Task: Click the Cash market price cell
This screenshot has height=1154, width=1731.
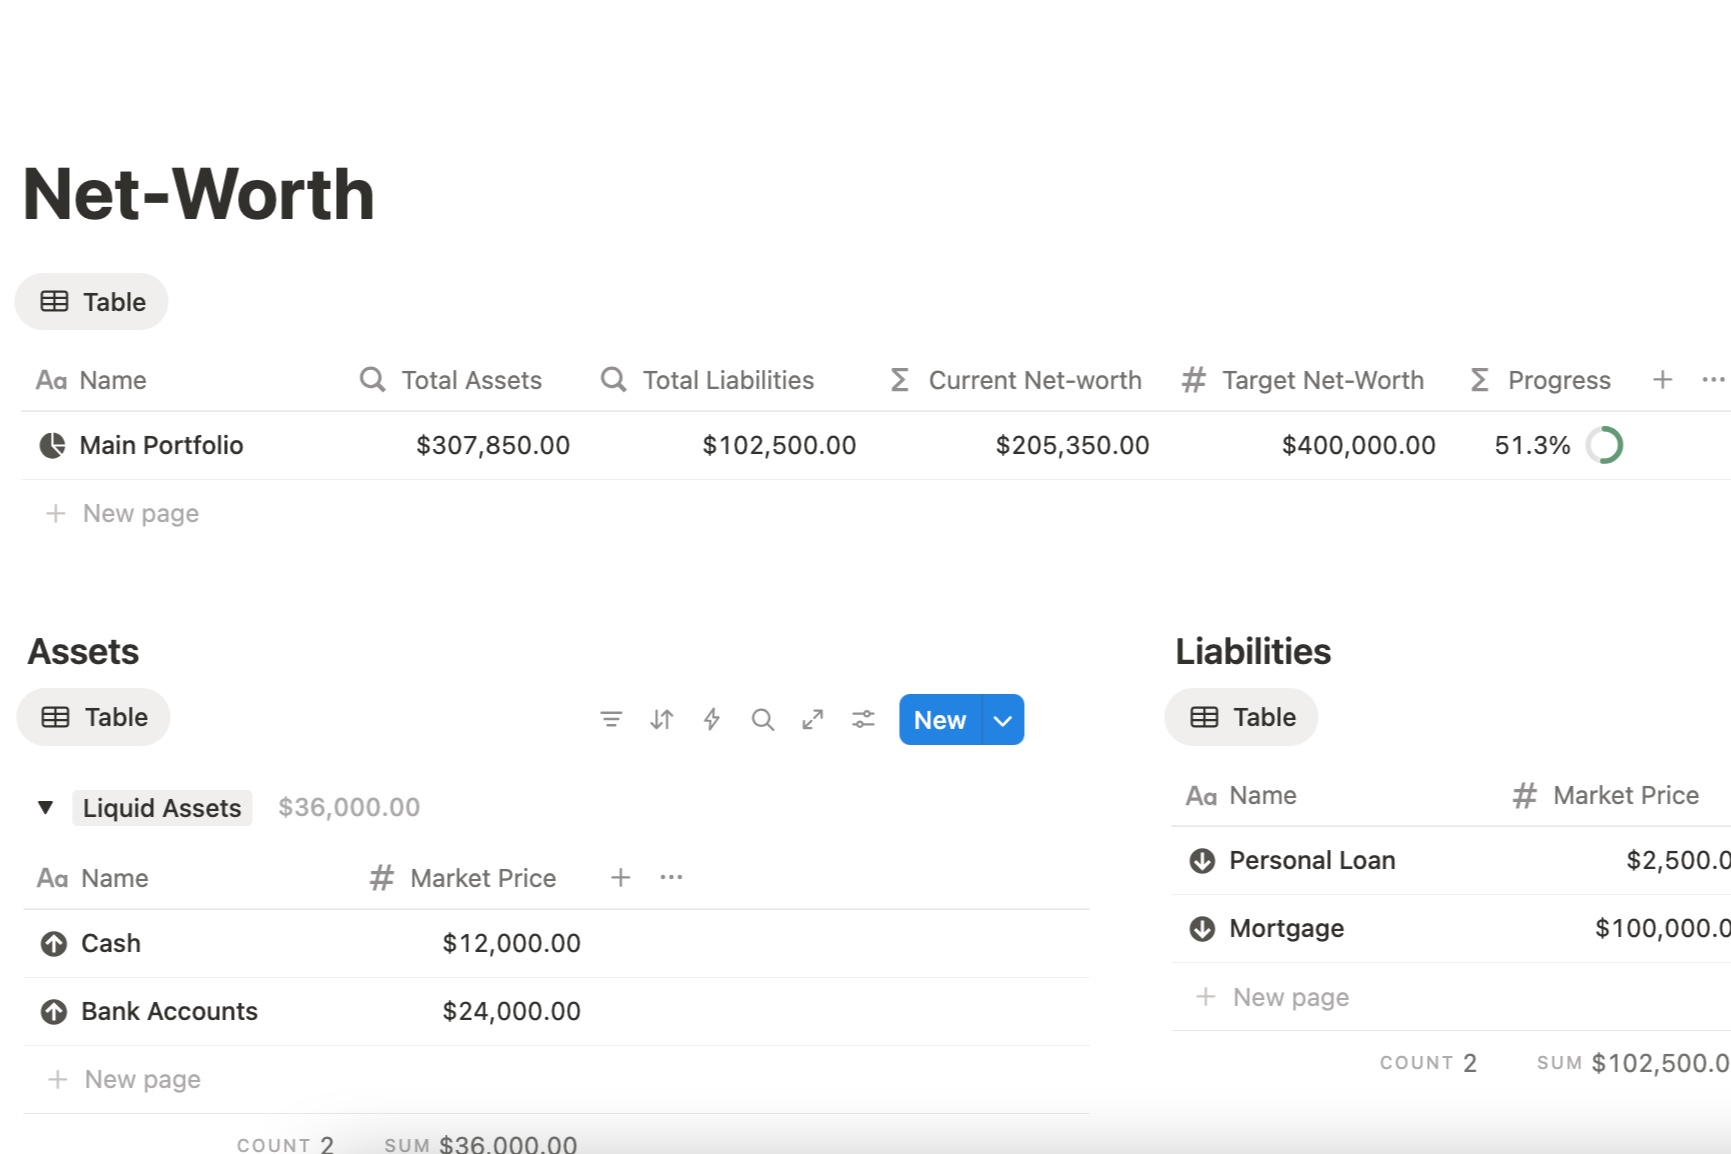Action: point(511,943)
